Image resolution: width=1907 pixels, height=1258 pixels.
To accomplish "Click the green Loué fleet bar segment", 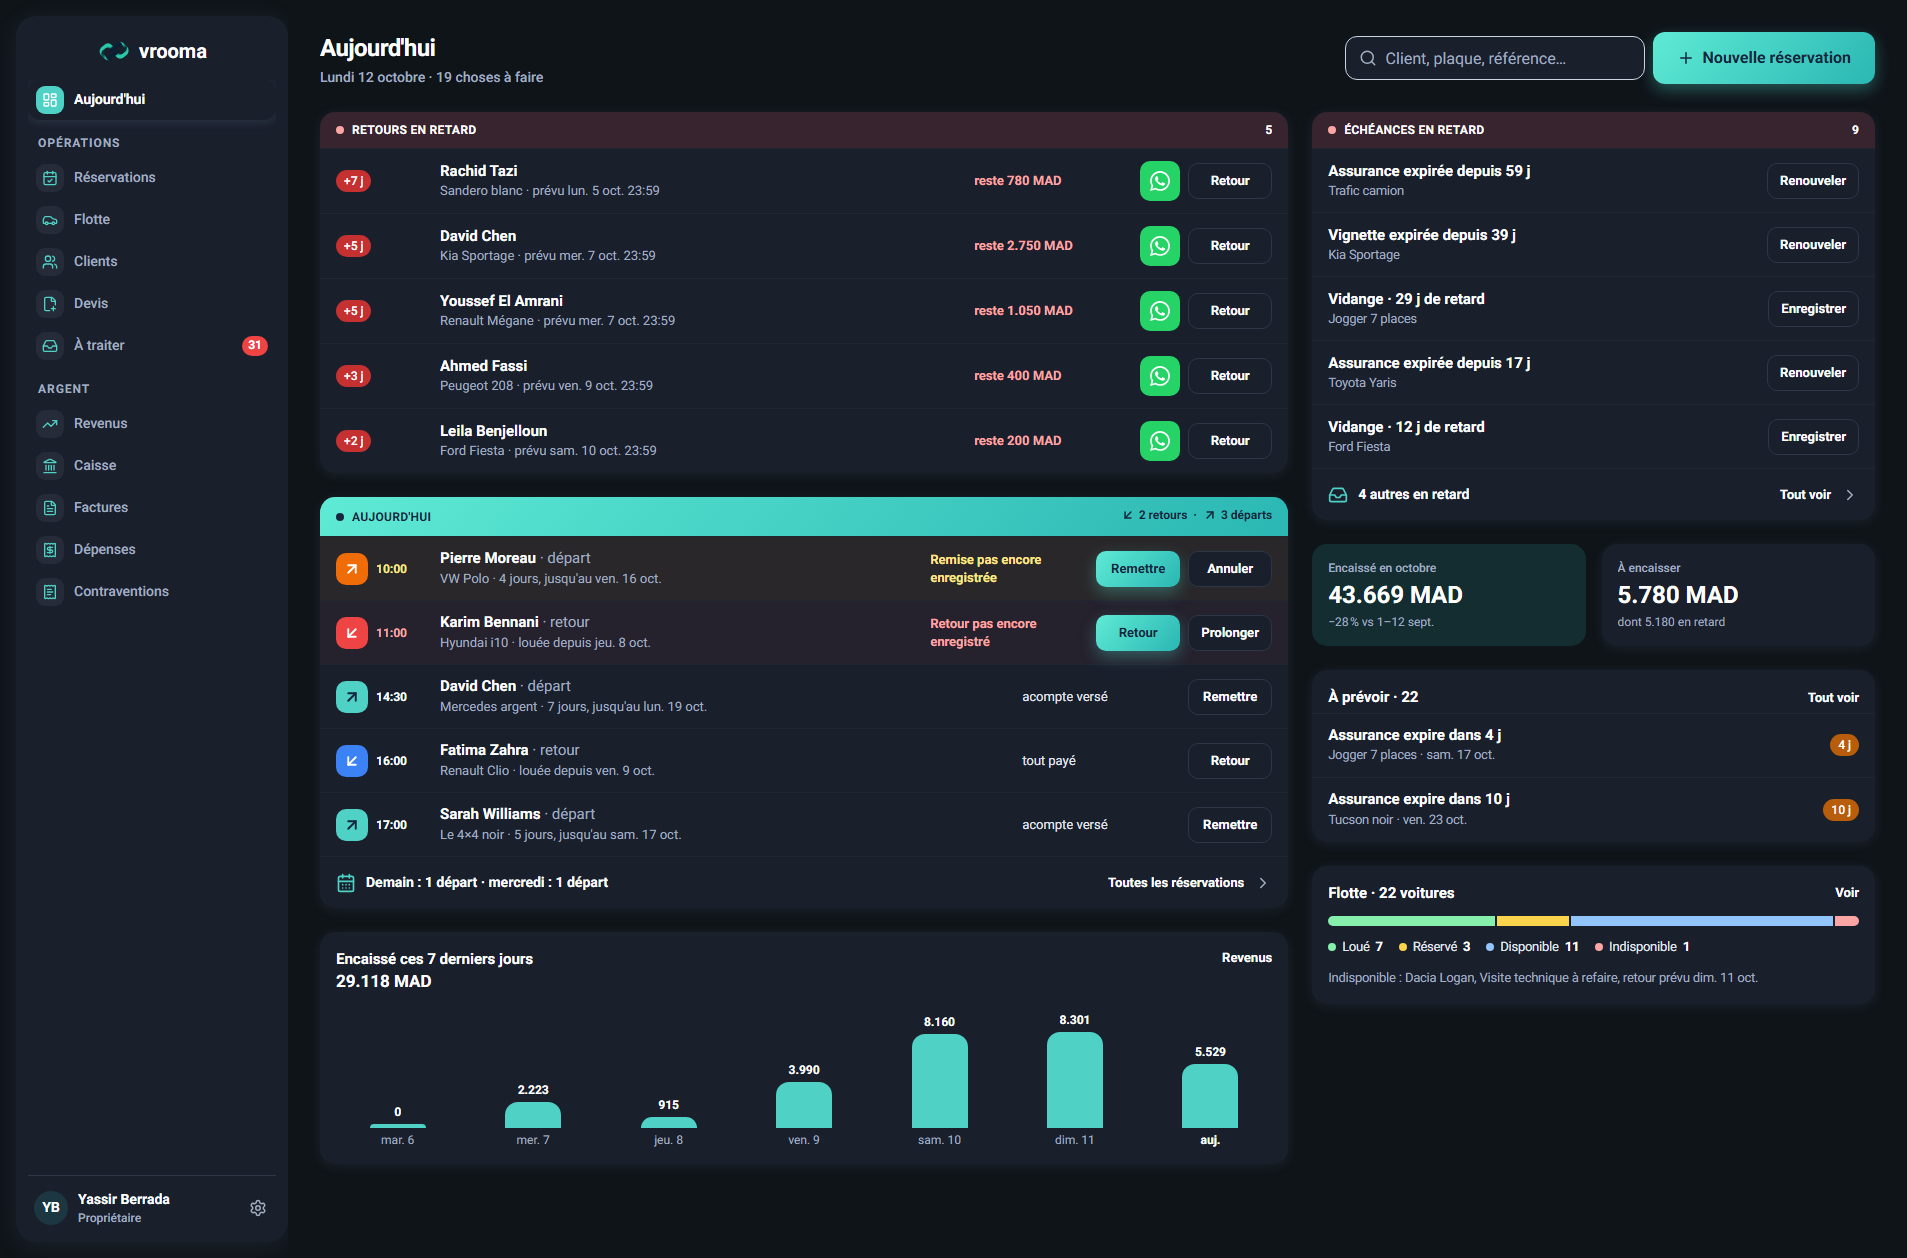I will pyautogui.click(x=1411, y=921).
